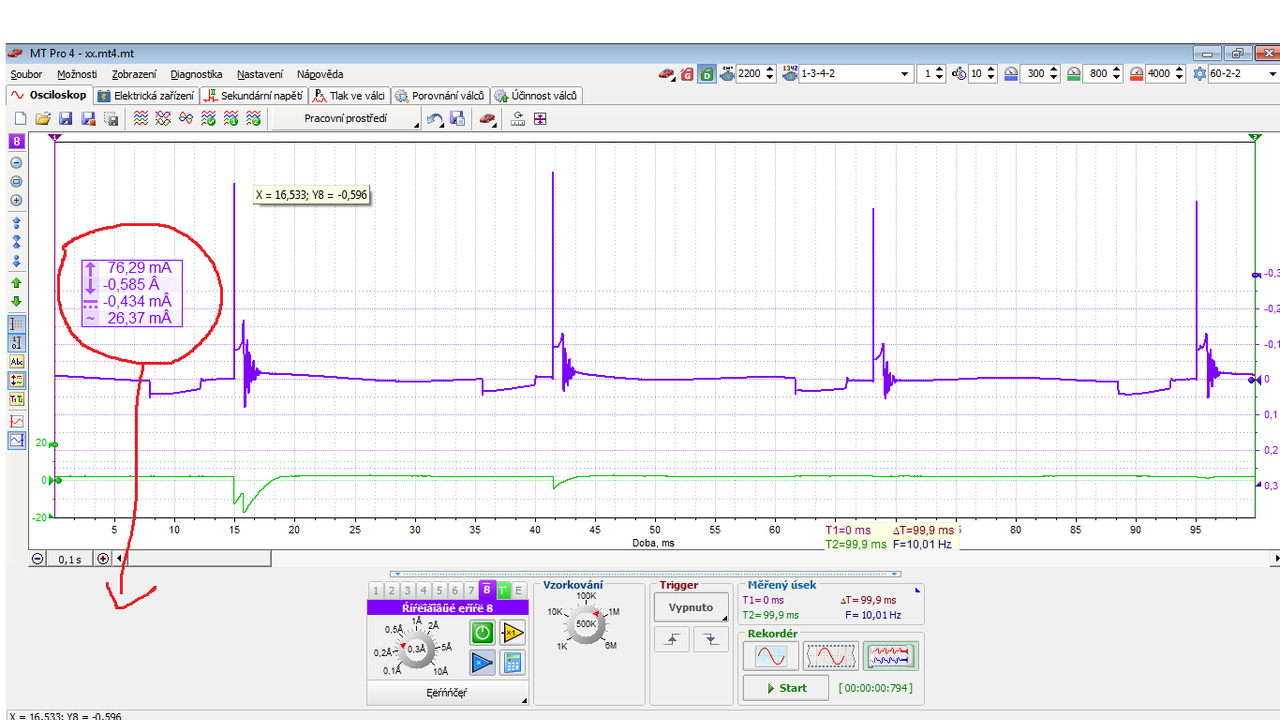The image size is (1280, 720).
Task: Create a new file with the blank page icon
Action: tap(19, 119)
